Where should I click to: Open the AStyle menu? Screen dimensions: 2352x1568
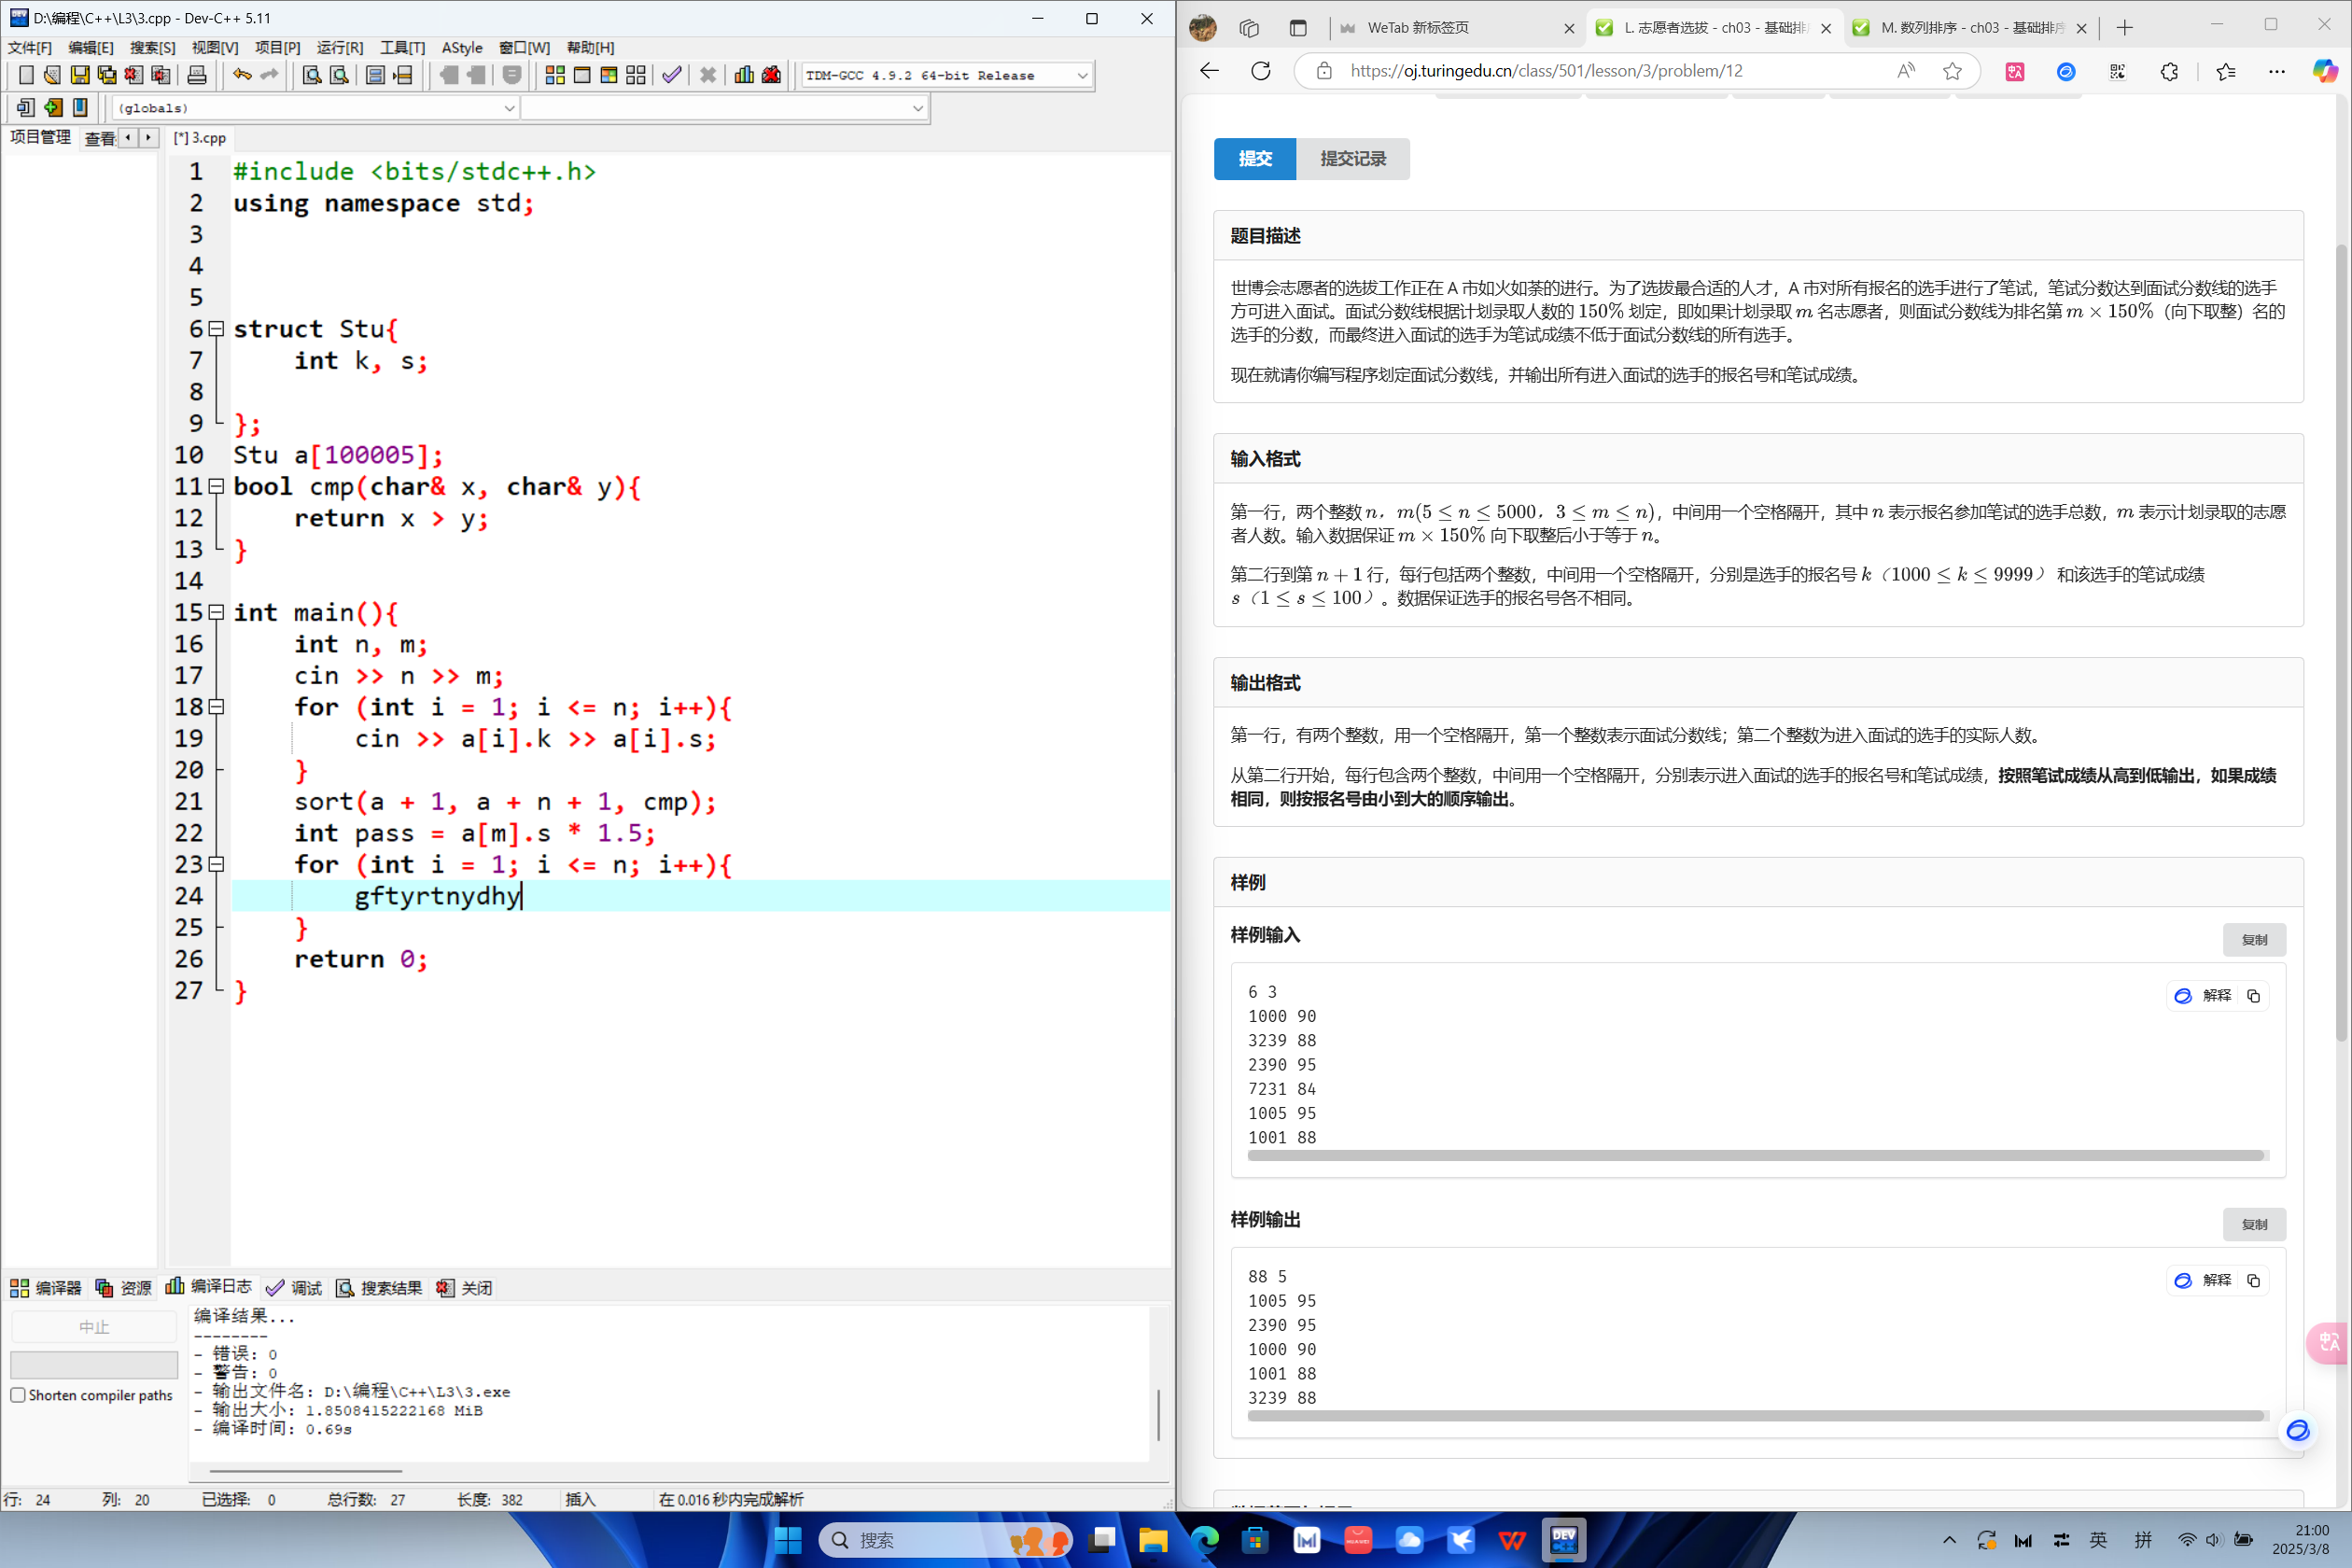(x=462, y=47)
